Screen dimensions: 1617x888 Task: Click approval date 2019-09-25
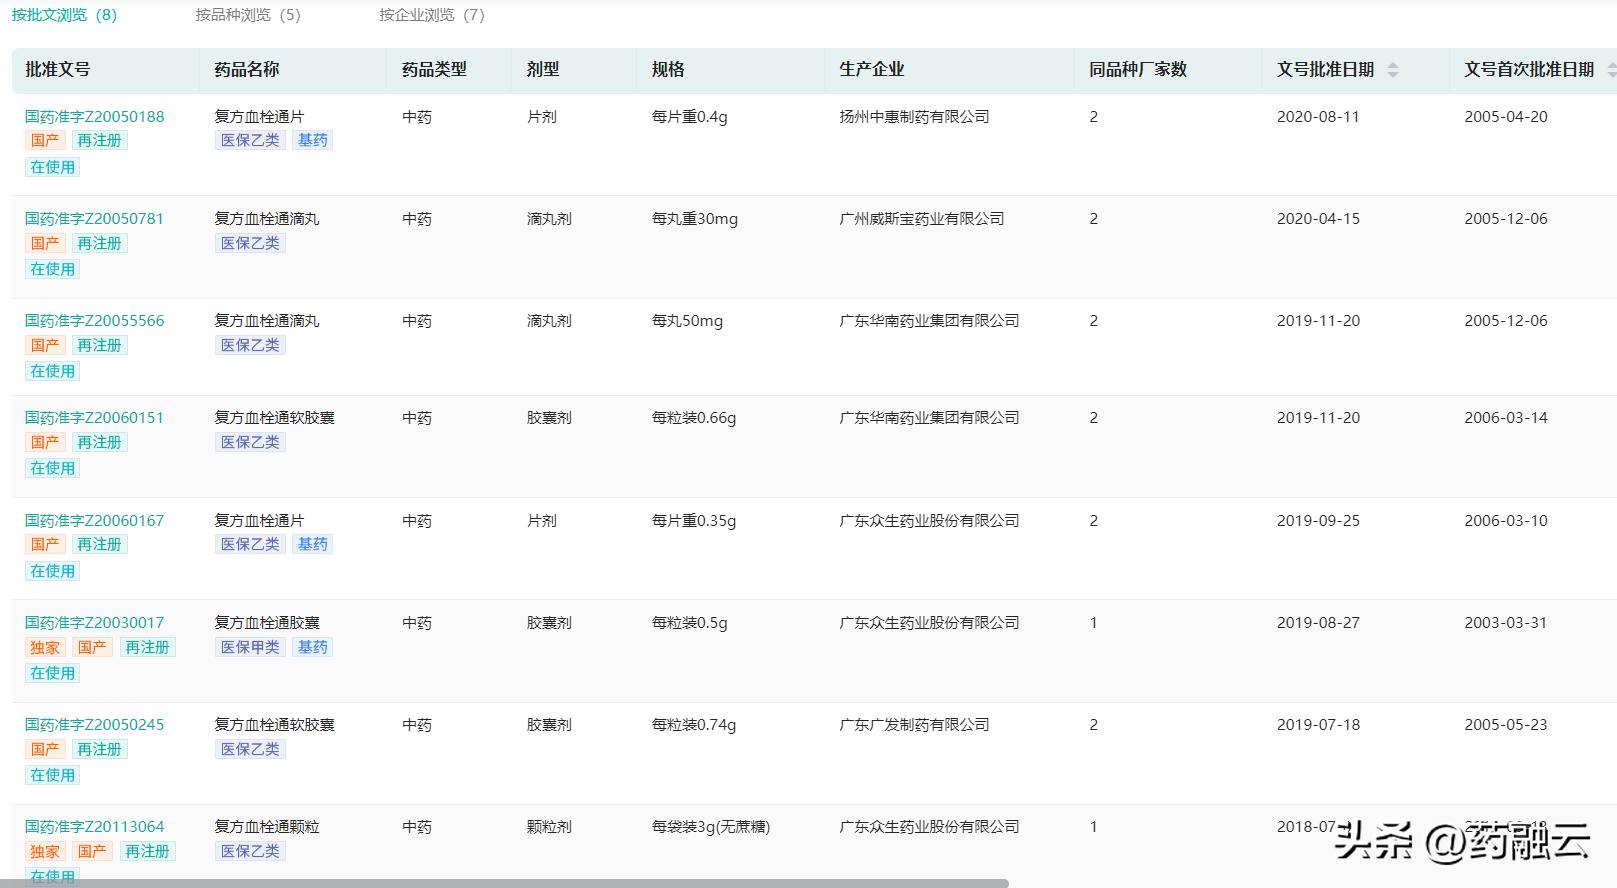pyautogui.click(x=1318, y=520)
